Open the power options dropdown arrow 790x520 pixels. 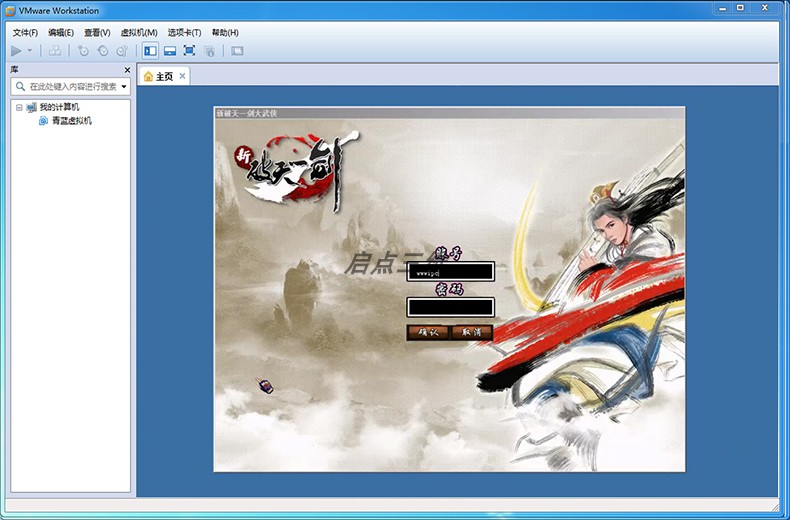(x=29, y=51)
